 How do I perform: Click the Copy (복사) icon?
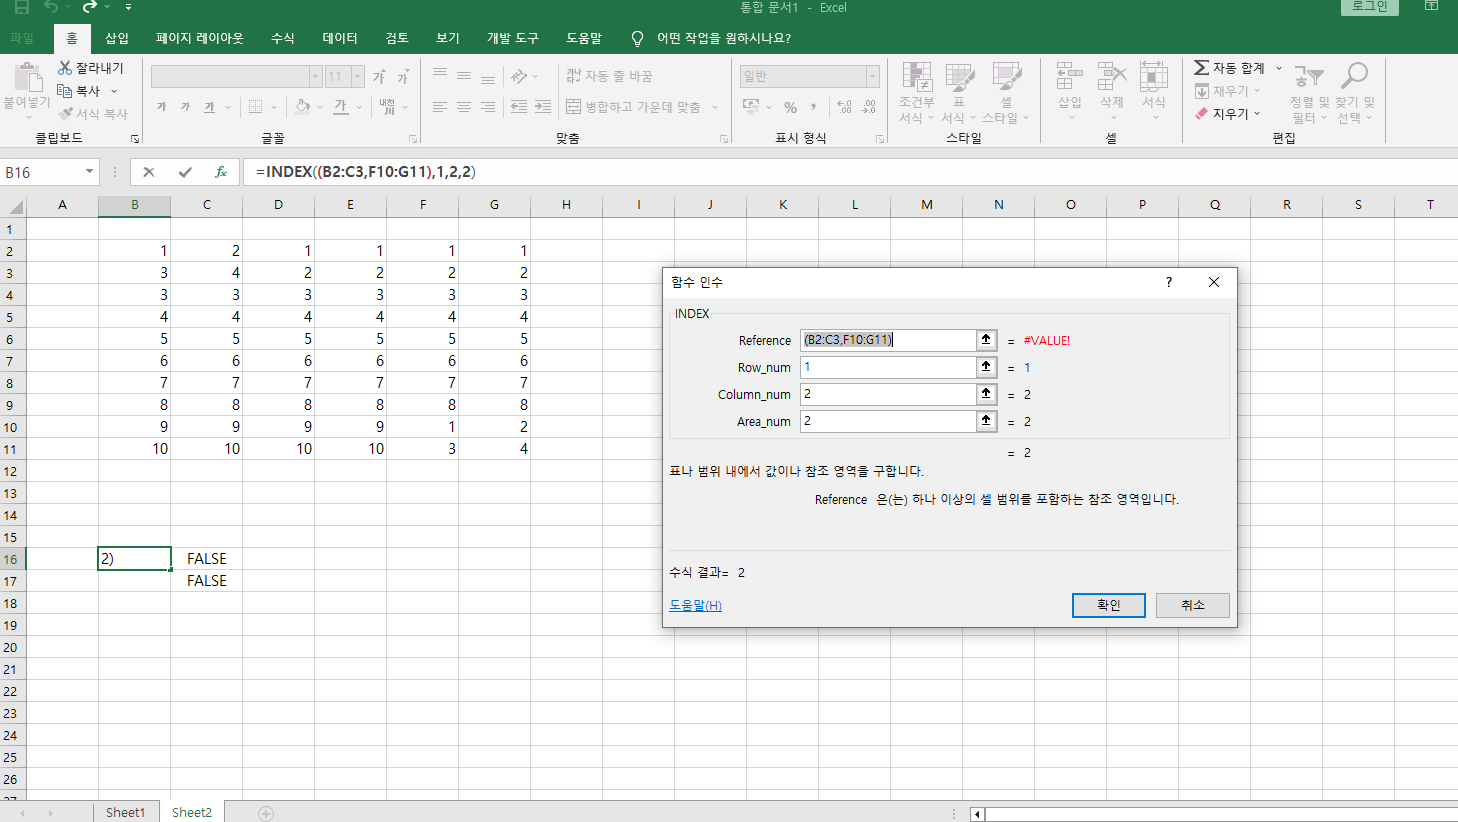pos(65,91)
